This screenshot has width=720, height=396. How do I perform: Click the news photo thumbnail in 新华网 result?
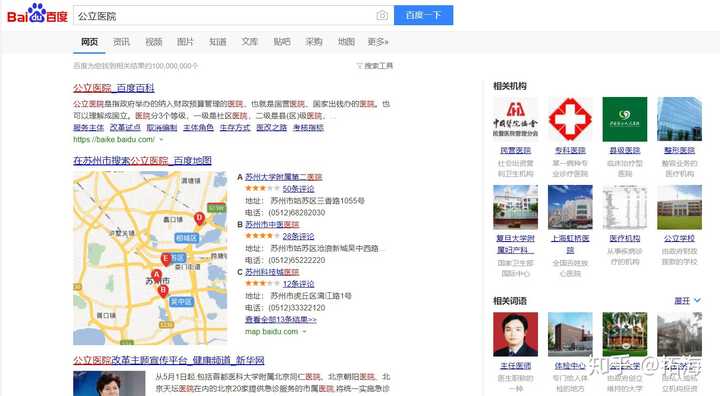pos(109,384)
